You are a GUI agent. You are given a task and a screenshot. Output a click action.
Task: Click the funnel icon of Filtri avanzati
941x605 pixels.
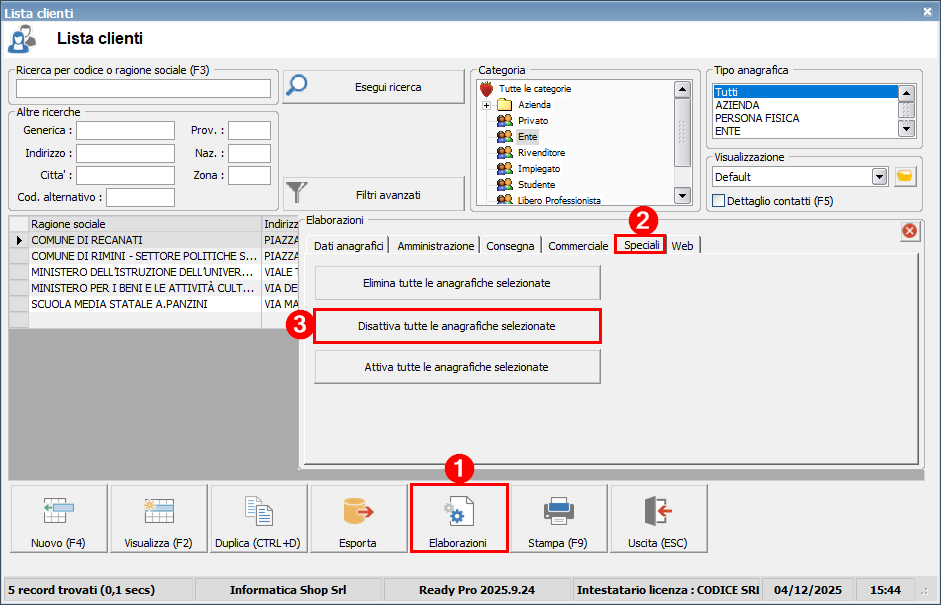coord(296,193)
